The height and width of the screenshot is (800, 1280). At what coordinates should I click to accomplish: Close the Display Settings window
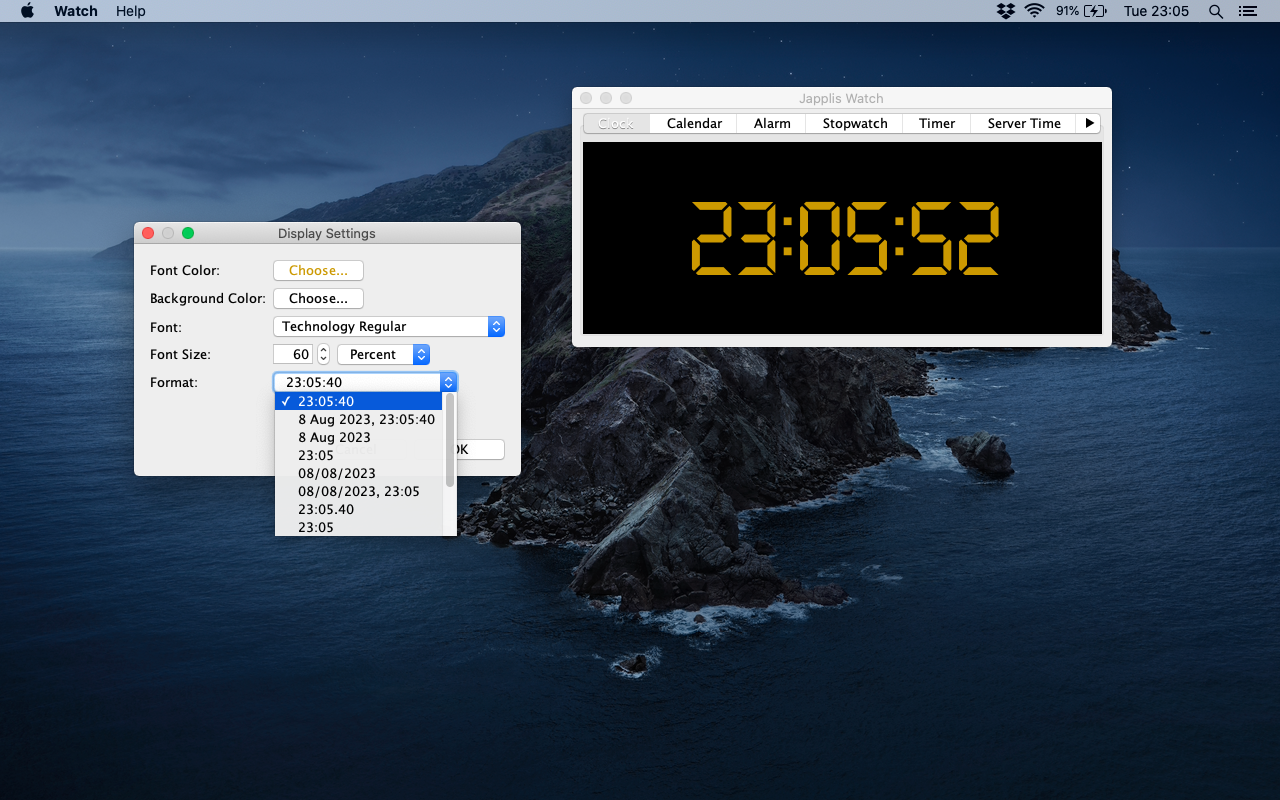tap(148, 233)
